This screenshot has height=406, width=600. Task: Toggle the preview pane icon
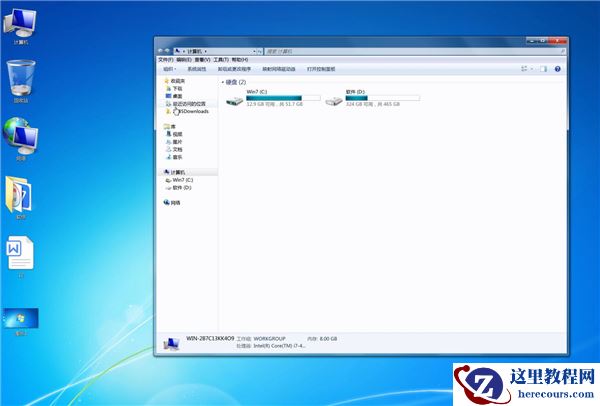[543, 69]
